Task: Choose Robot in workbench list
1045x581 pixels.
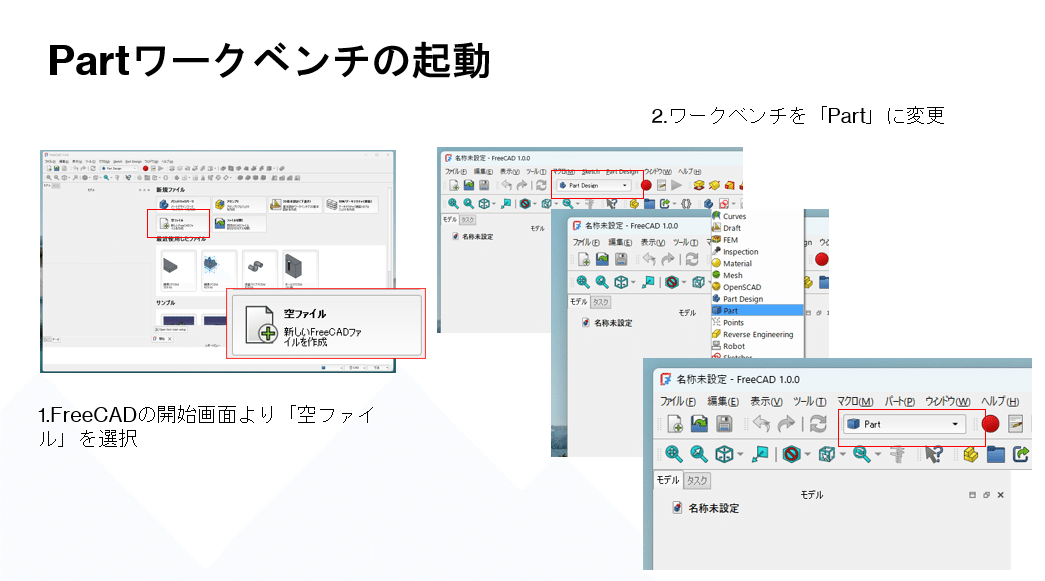Action: [757, 346]
